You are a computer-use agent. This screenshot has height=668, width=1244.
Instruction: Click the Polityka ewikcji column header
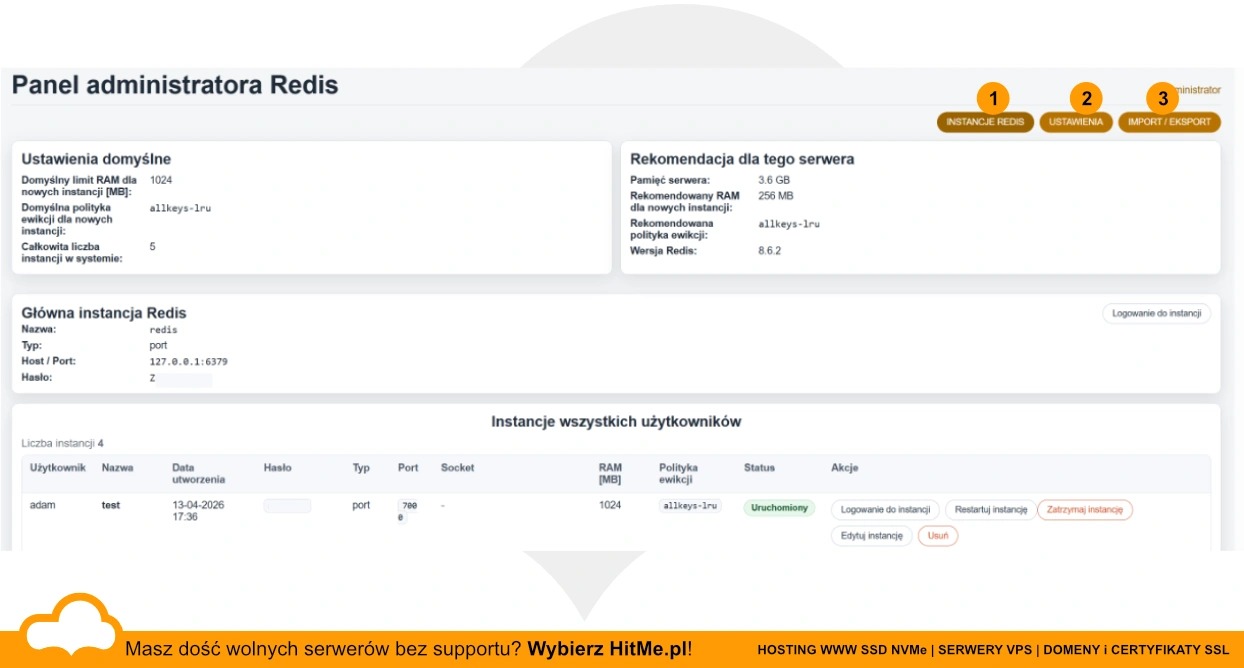tap(679, 473)
